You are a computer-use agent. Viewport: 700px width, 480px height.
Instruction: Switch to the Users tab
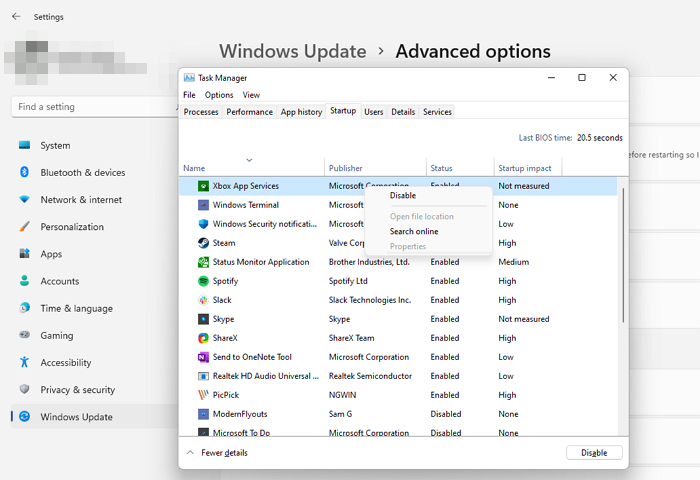(374, 112)
